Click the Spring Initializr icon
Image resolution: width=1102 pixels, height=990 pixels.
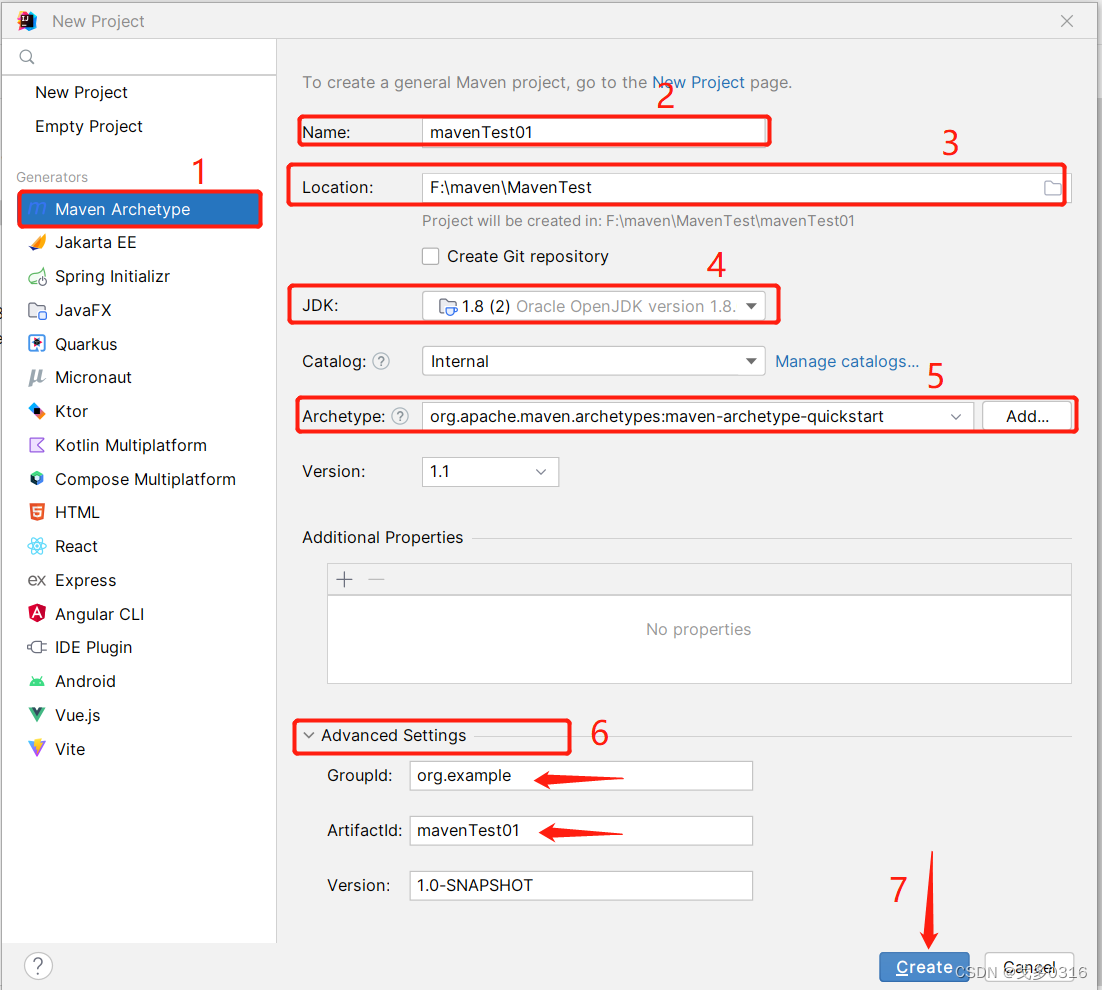coord(37,276)
